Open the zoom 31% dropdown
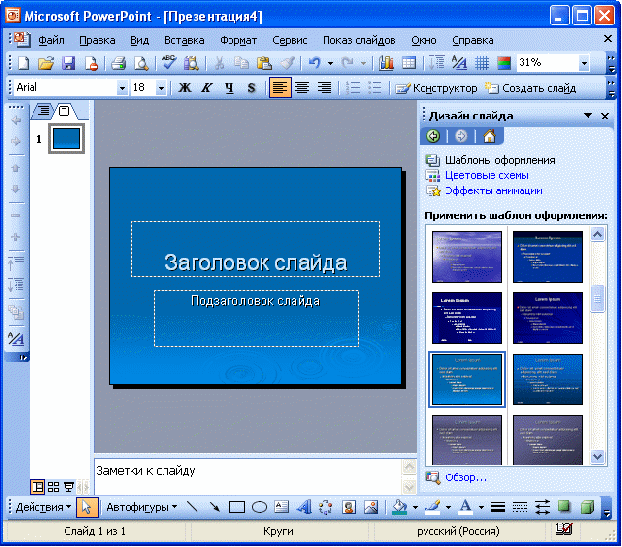 584,63
